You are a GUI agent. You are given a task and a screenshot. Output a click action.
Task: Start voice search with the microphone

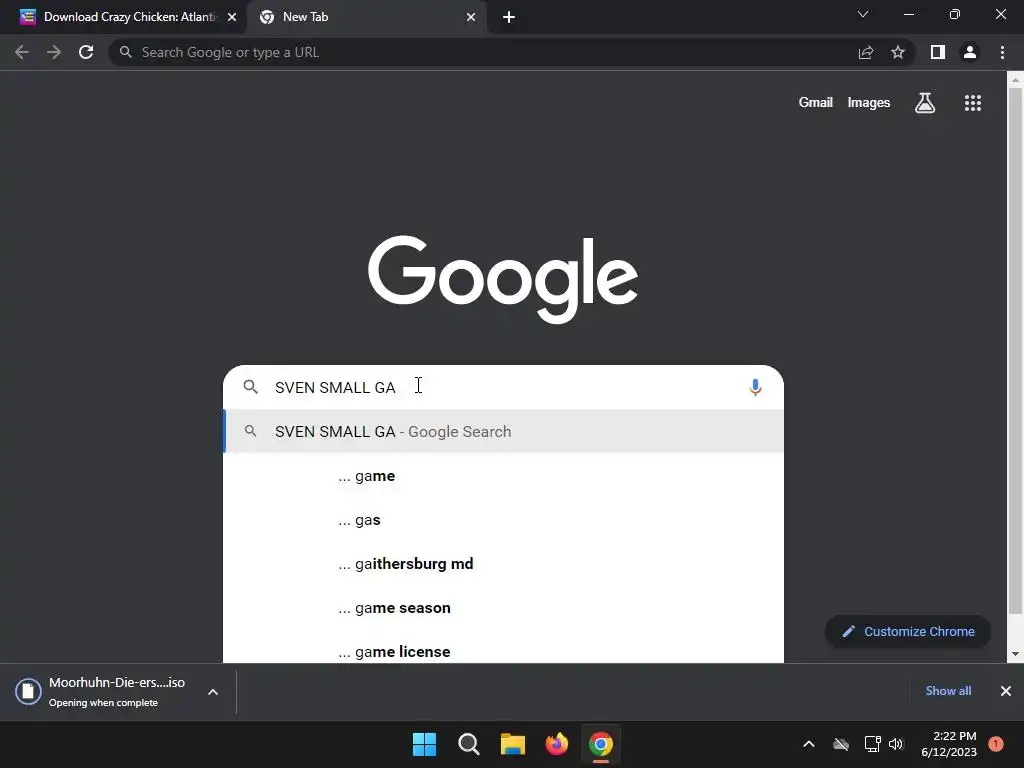(755, 387)
